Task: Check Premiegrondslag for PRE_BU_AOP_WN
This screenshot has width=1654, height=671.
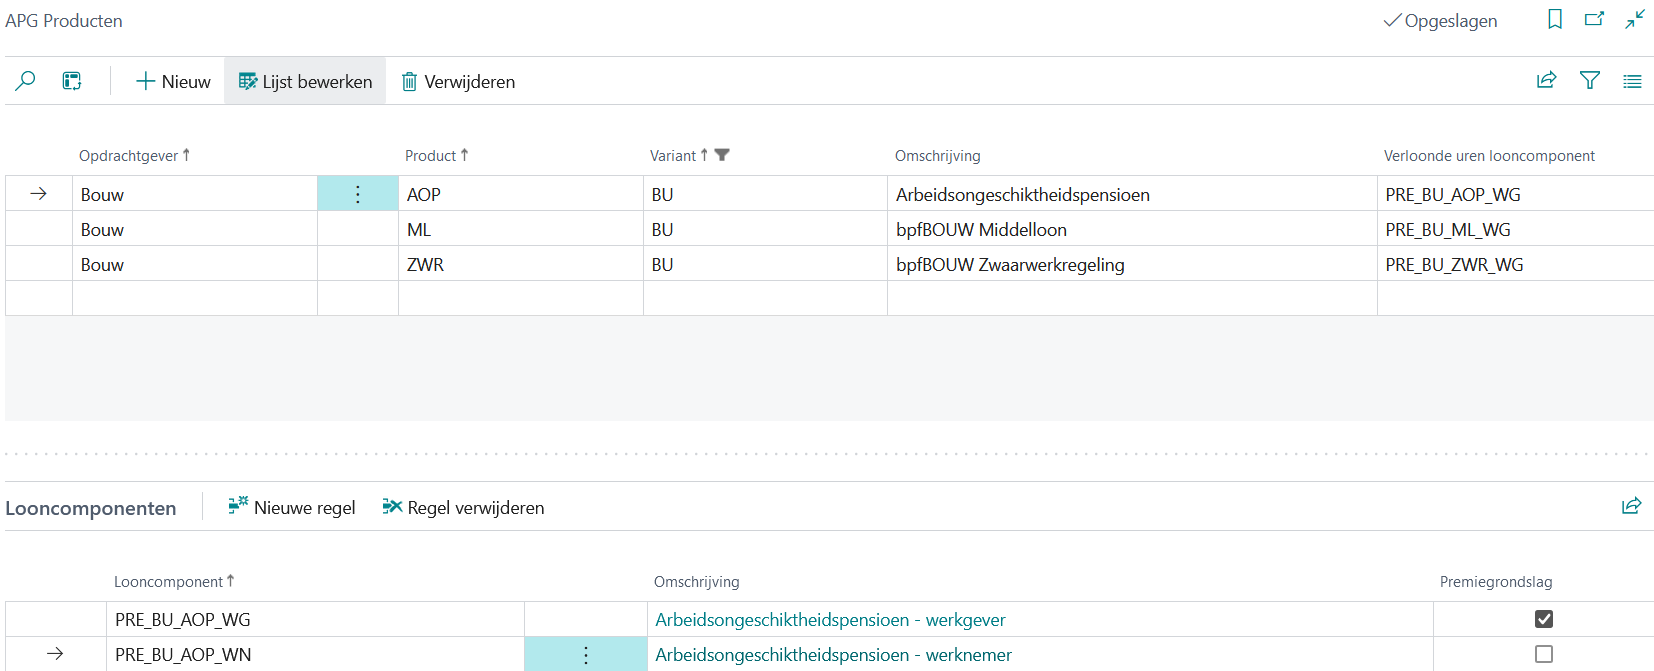Action: tap(1544, 654)
